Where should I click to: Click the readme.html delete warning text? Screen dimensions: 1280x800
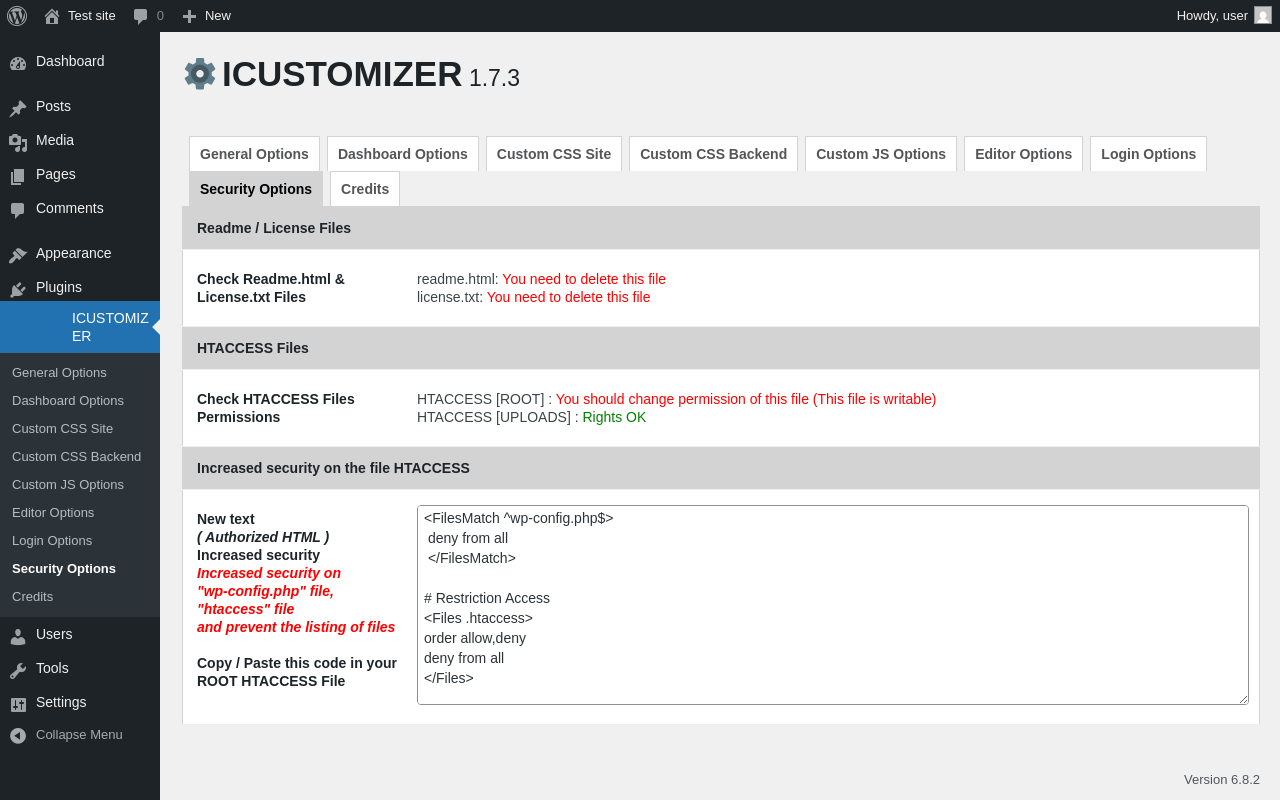click(x=584, y=279)
